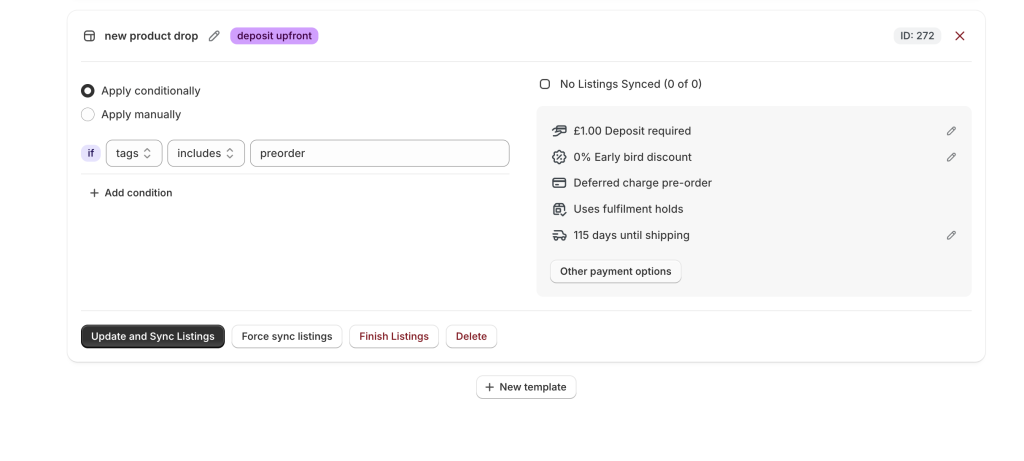1024x461 pixels.
Task: Add a new condition
Action: click(131, 193)
